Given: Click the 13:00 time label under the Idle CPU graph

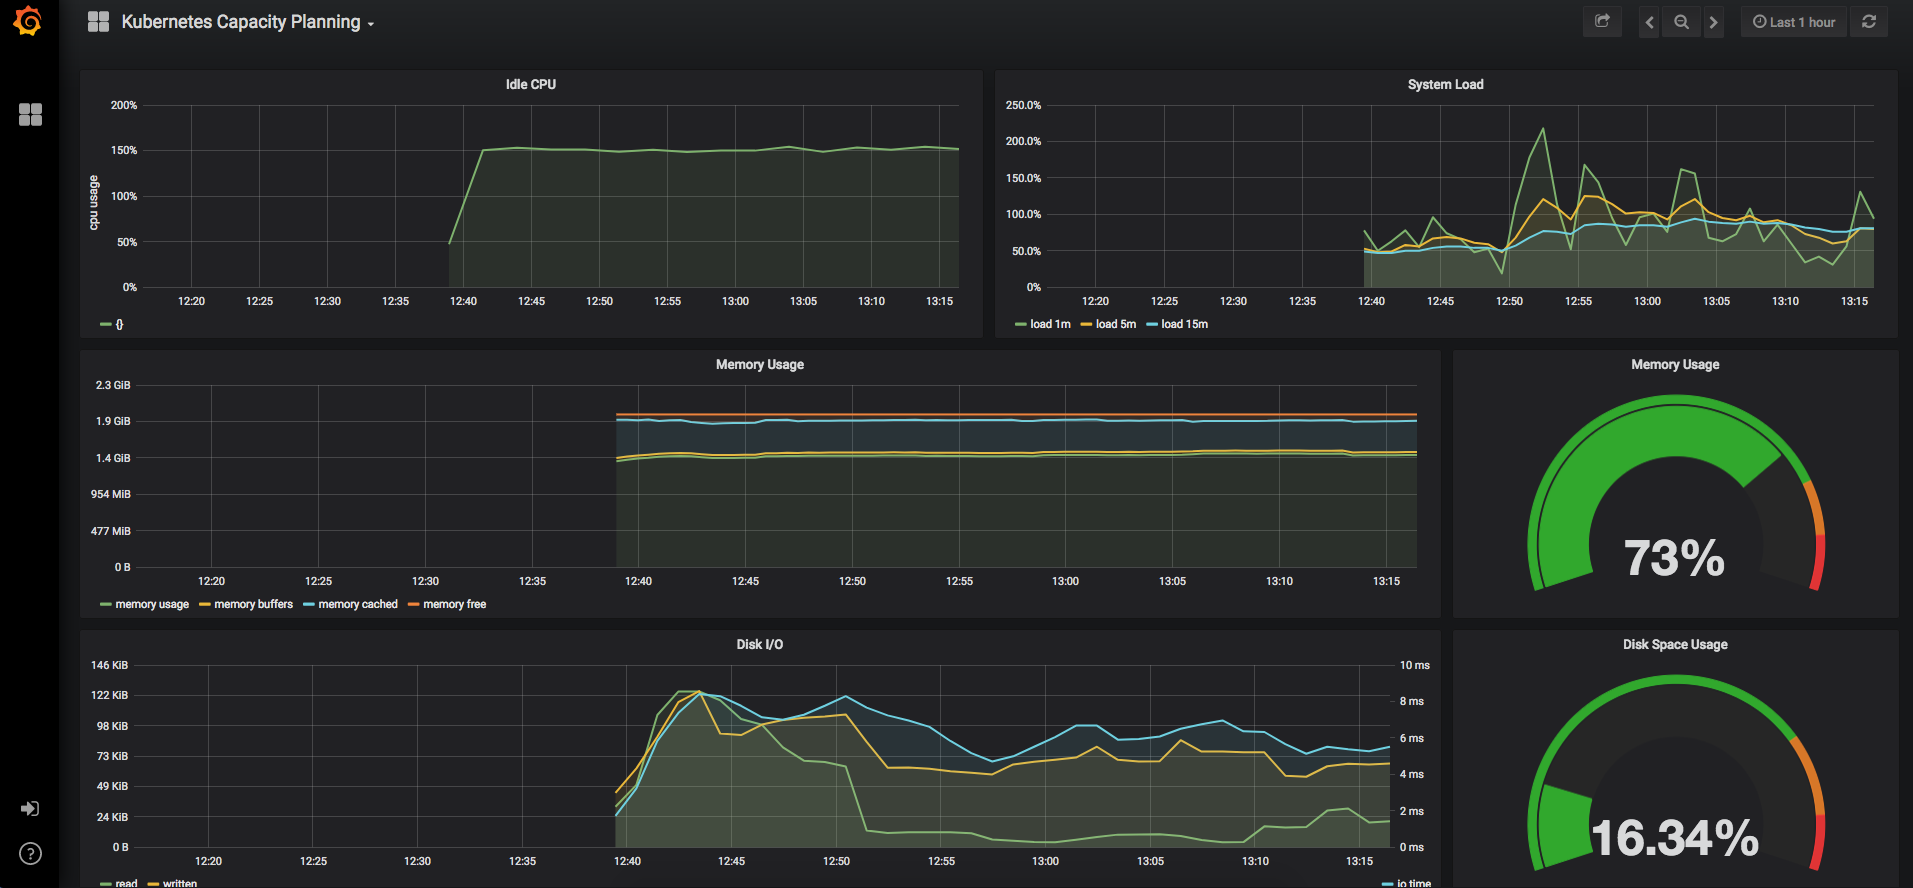Looking at the screenshot, I should click(x=735, y=301).
